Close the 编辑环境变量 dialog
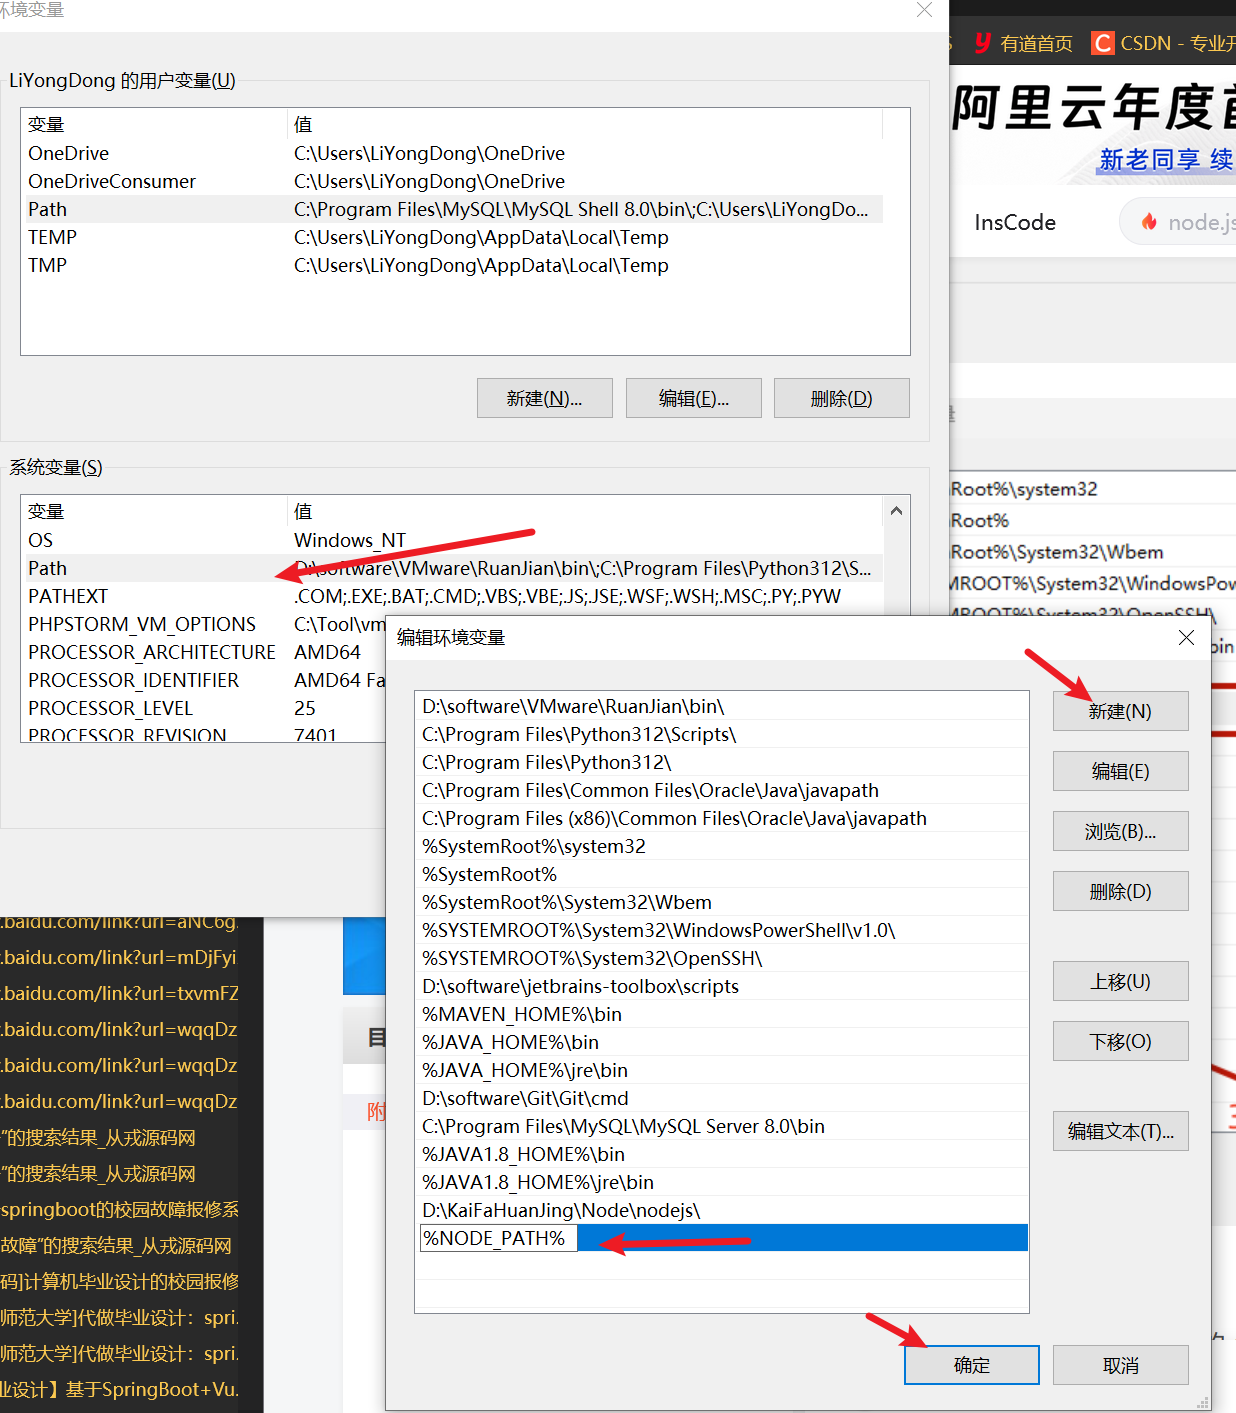Screen dimensions: 1236x1413 (x=1186, y=637)
